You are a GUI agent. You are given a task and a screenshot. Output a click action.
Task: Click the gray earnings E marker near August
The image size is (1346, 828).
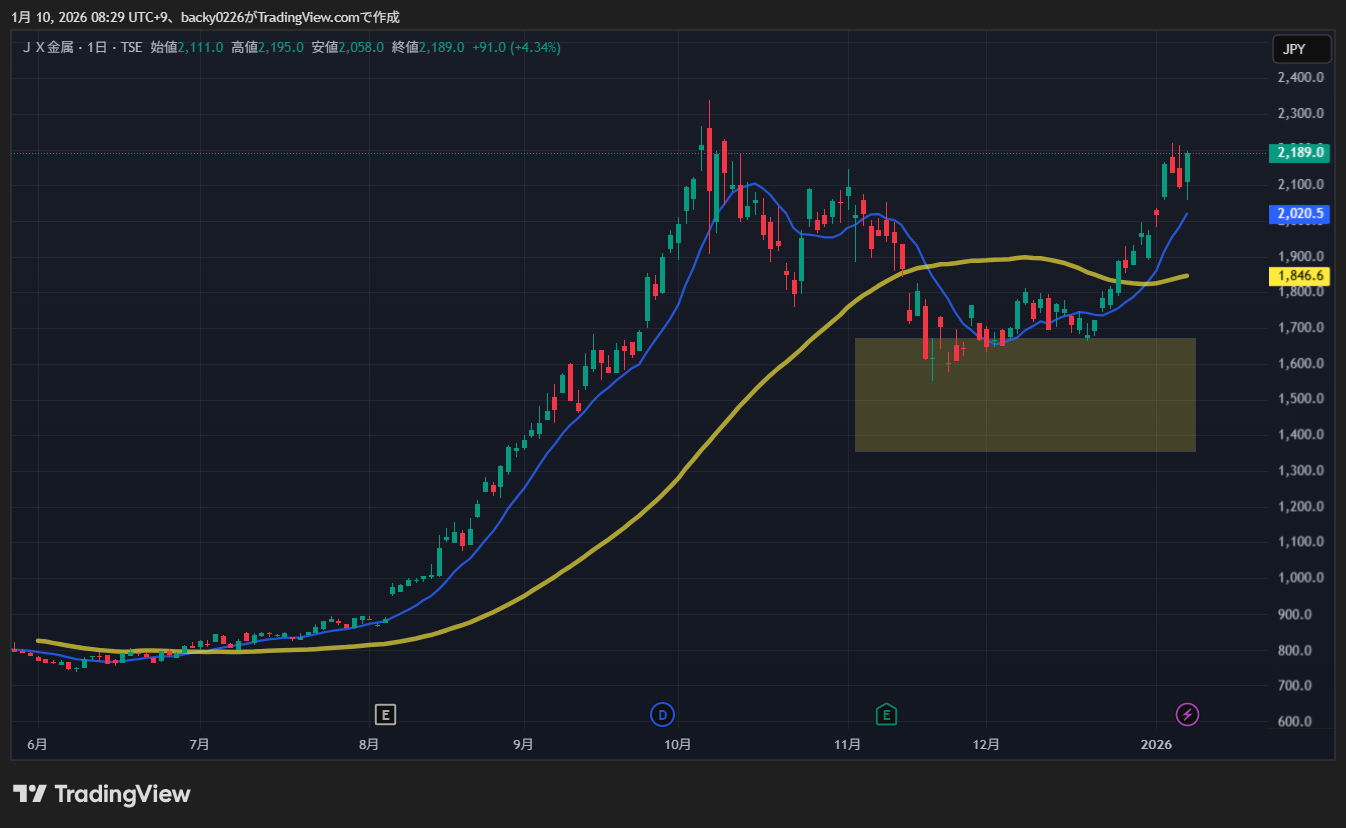385,714
